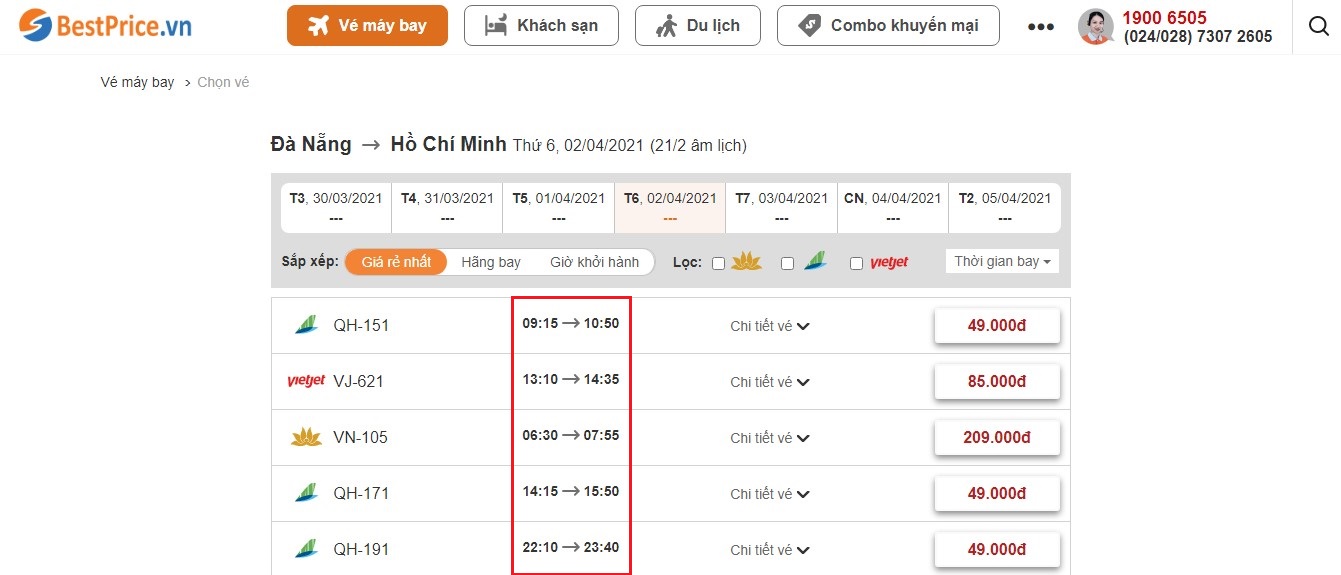
Task: Tick the Vietnam Airlines filter checkbox
Action: click(x=718, y=263)
